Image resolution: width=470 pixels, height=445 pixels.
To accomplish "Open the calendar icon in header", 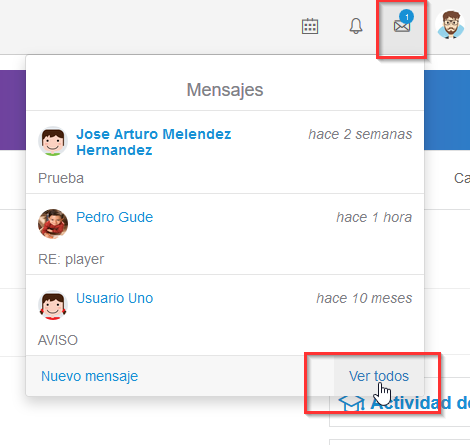I will pyautogui.click(x=310, y=26).
